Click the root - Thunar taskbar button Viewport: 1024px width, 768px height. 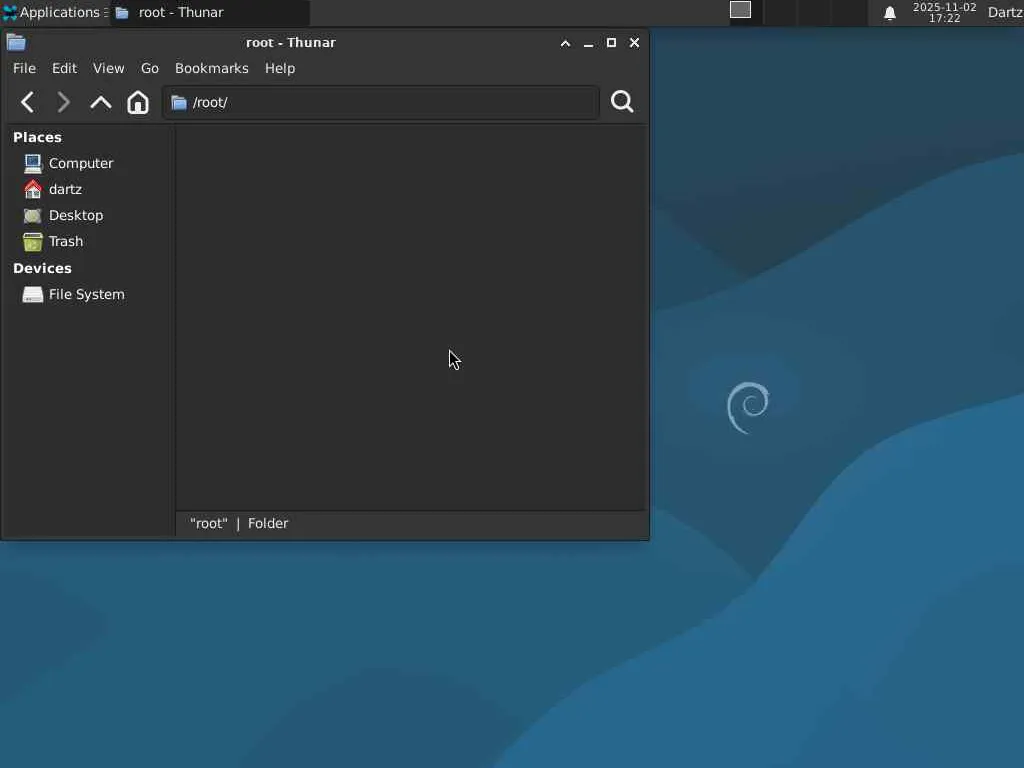209,12
